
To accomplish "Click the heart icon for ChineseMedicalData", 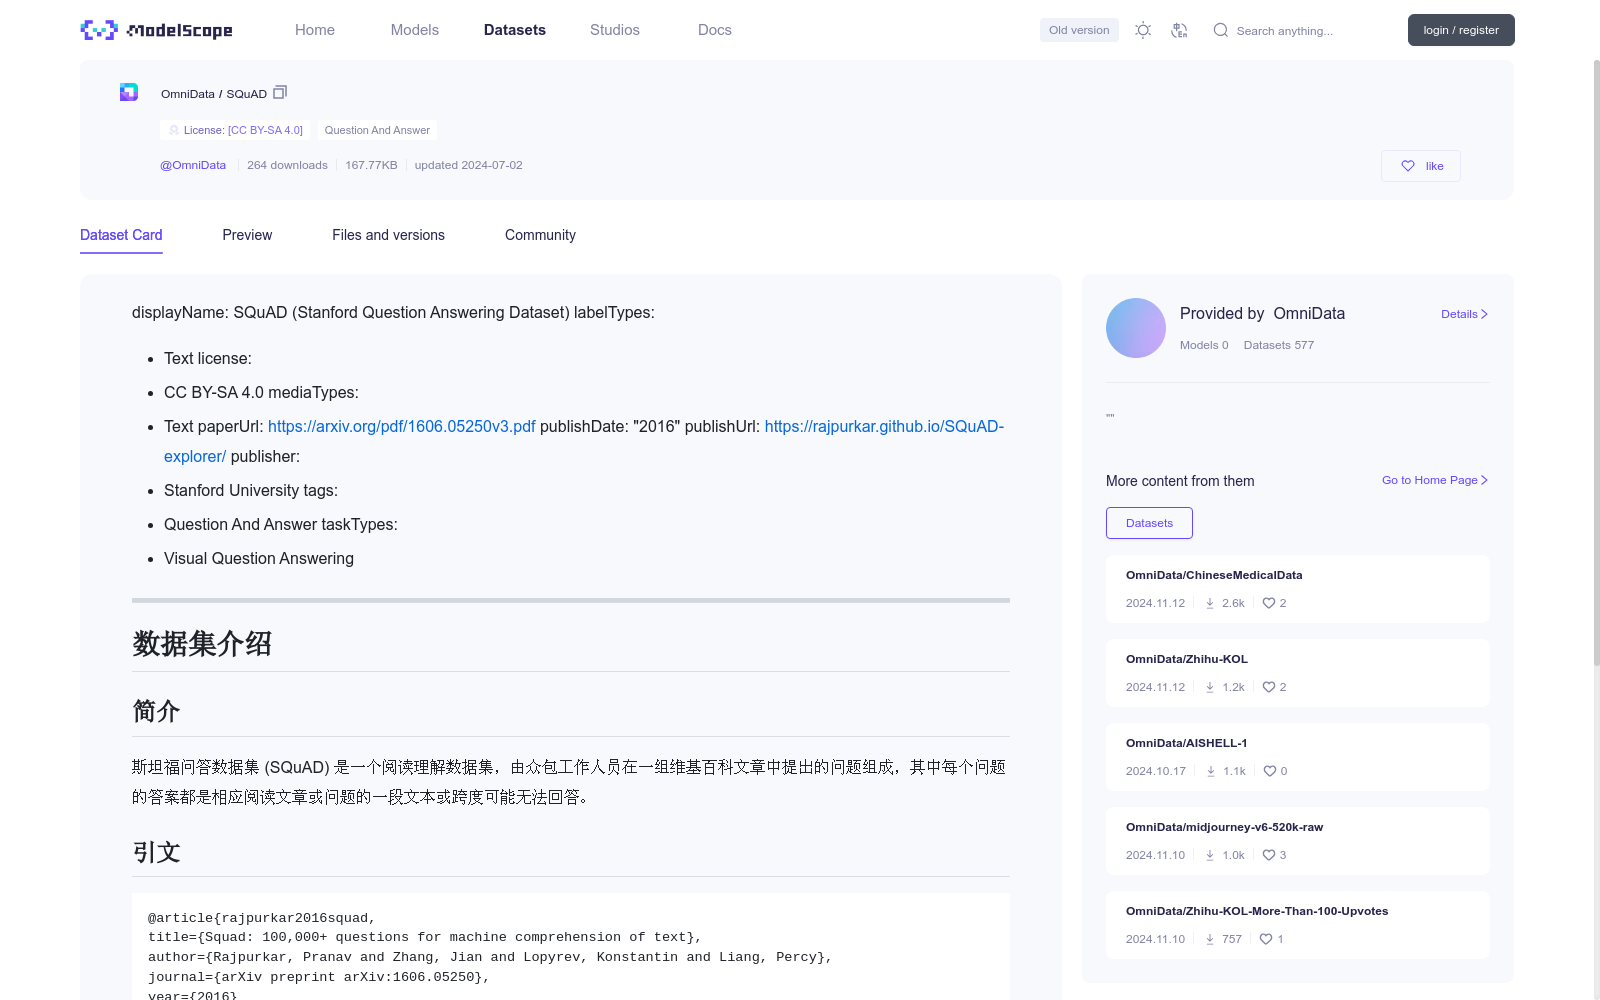I will (x=1269, y=603).
